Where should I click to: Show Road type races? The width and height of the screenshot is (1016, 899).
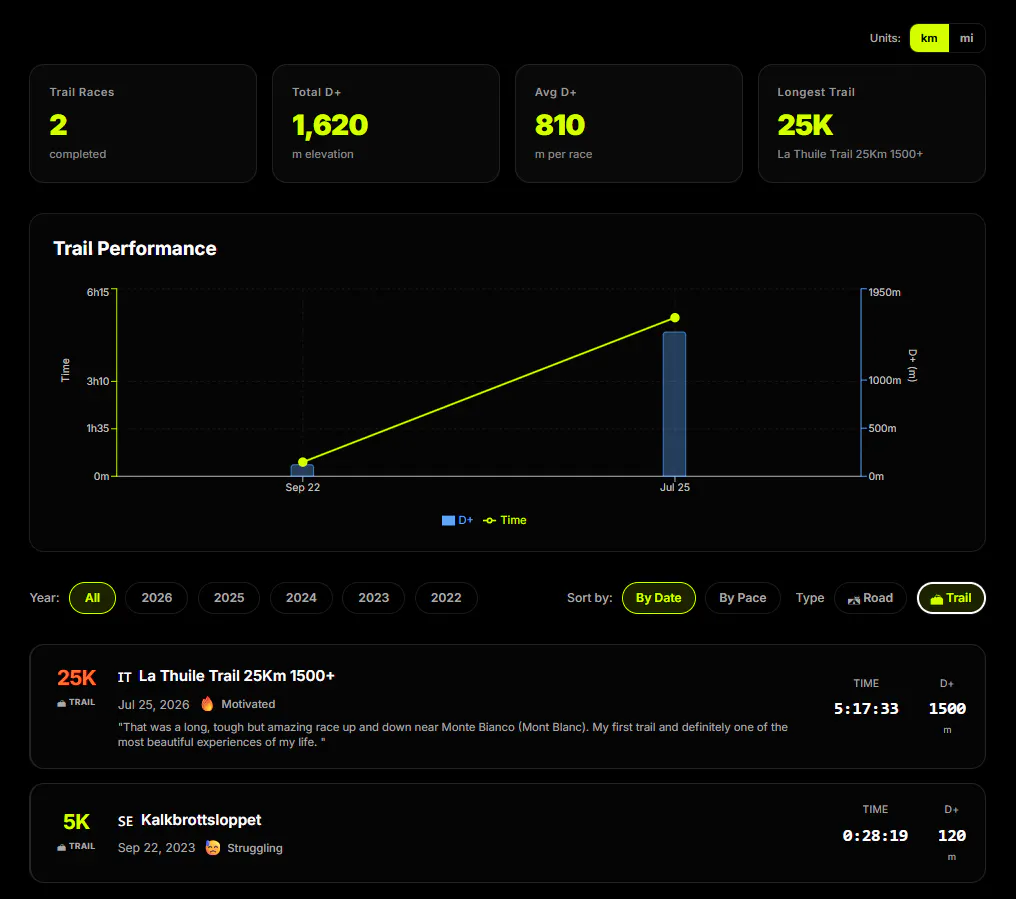coord(870,598)
